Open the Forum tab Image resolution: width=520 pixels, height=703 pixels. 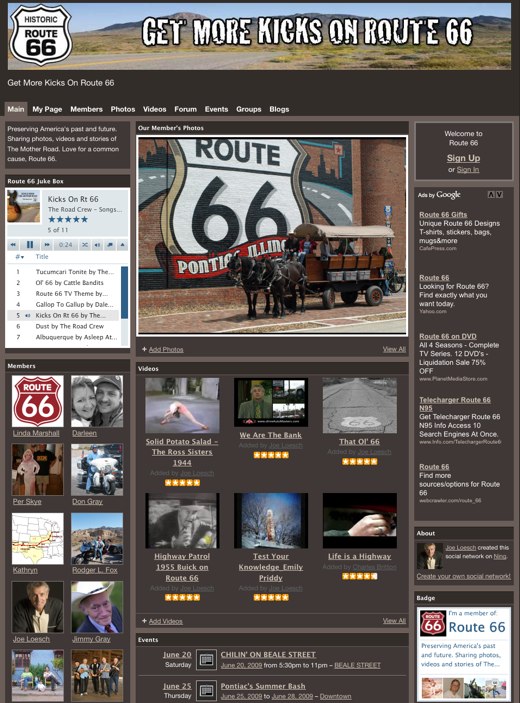[x=186, y=109]
